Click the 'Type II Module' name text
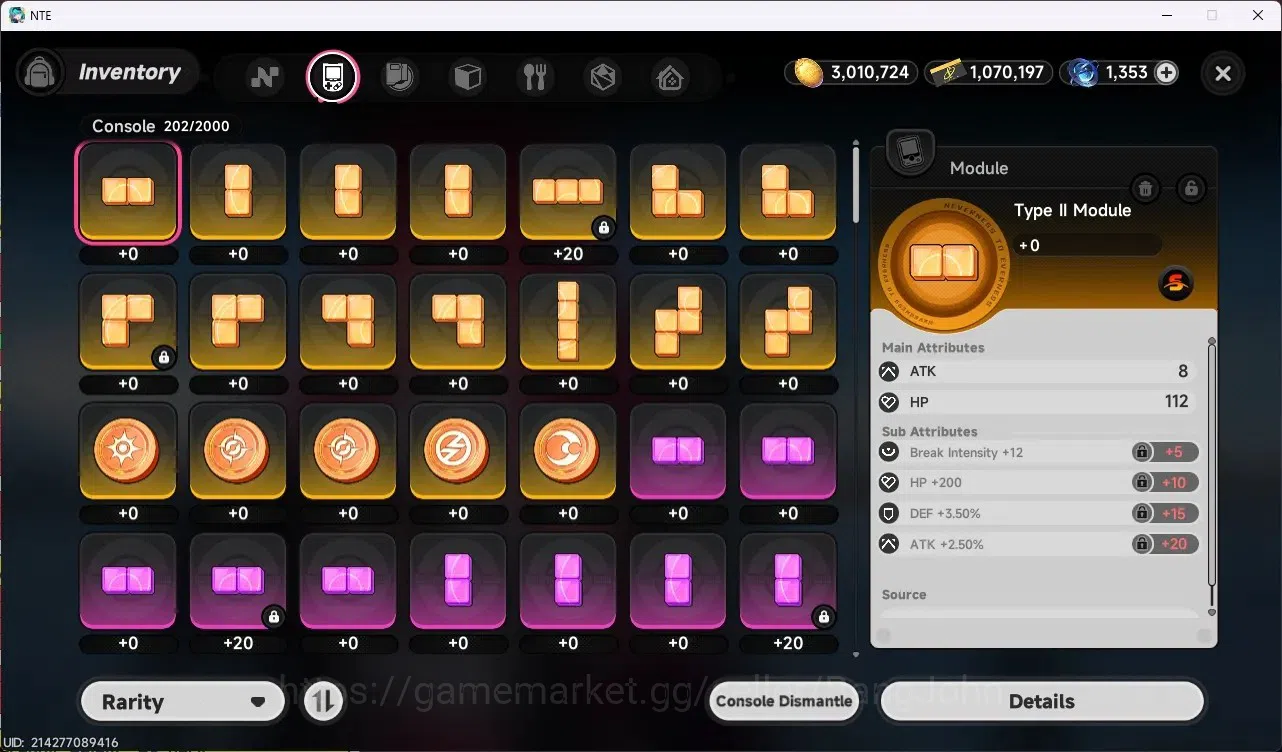Image resolution: width=1282 pixels, height=752 pixels. [x=1072, y=210]
